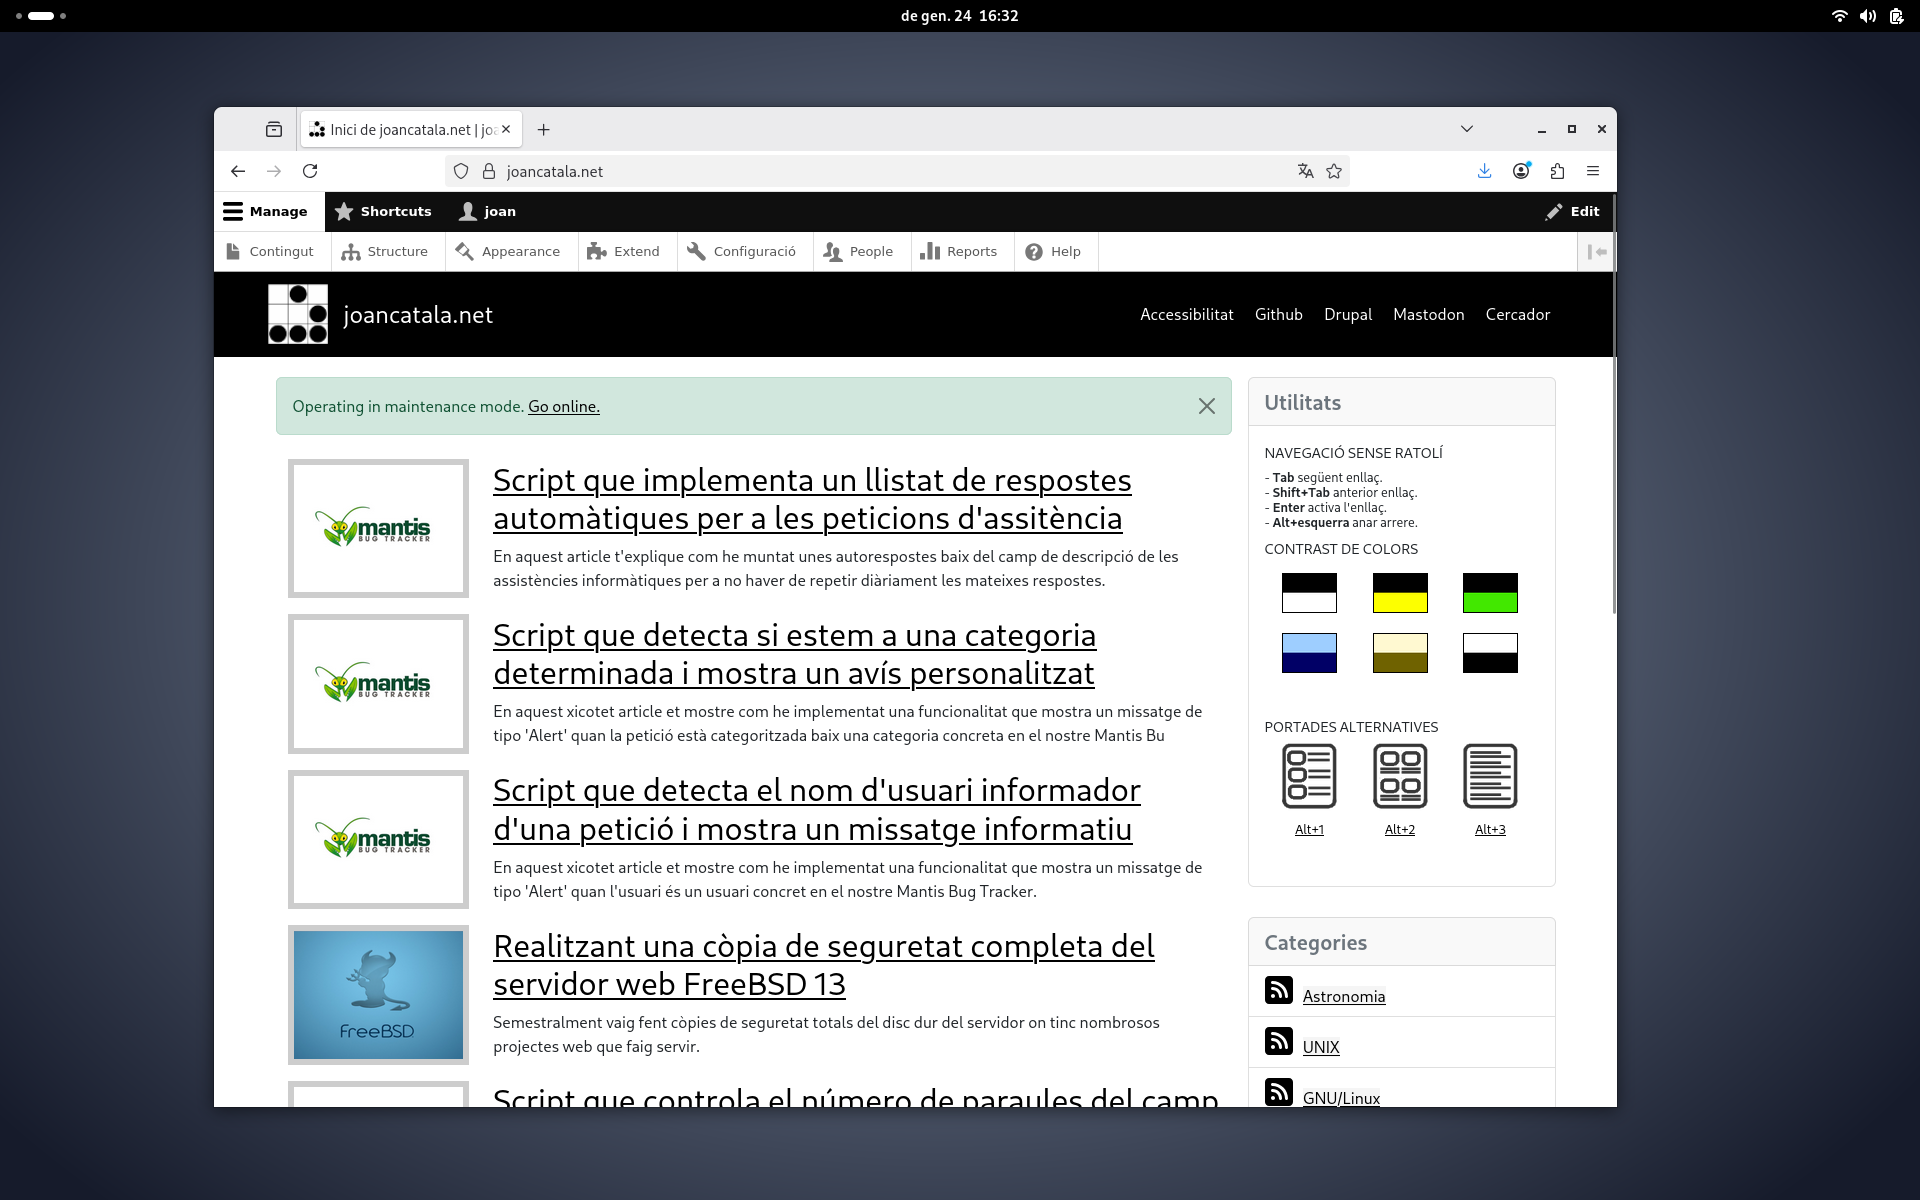The image size is (1920, 1200).
Task: Click the joancatala.net site logo
Action: coord(297,314)
